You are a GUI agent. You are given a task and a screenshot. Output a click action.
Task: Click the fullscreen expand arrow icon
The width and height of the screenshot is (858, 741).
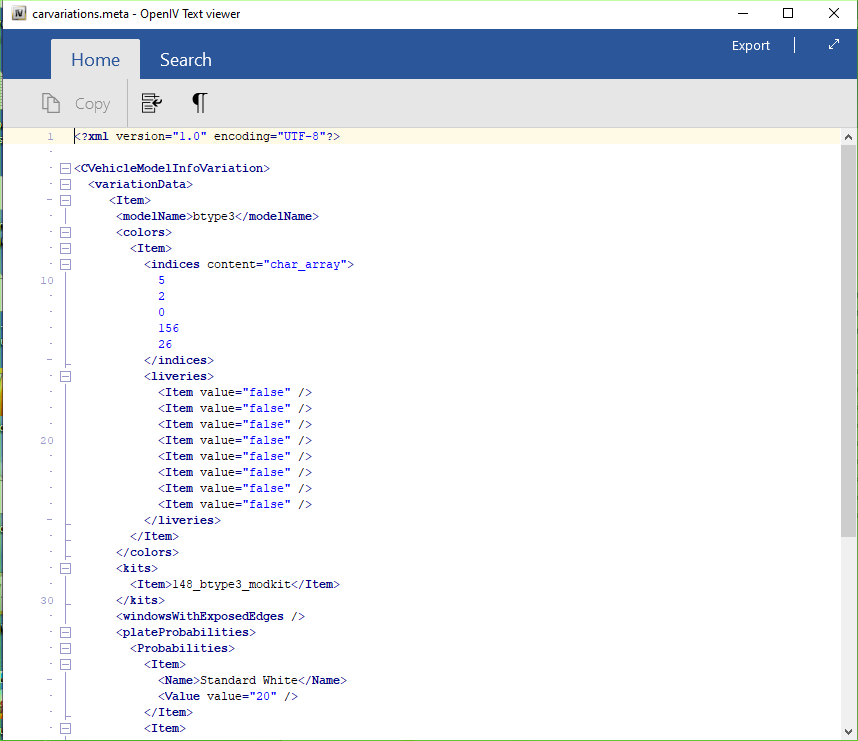[833, 45]
